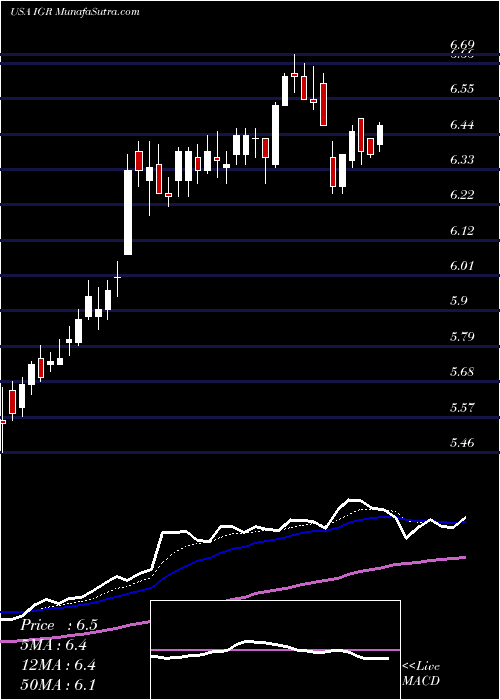Click the <<Live MACD label
Screen dimensions: 500x700
tap(421, 674)
